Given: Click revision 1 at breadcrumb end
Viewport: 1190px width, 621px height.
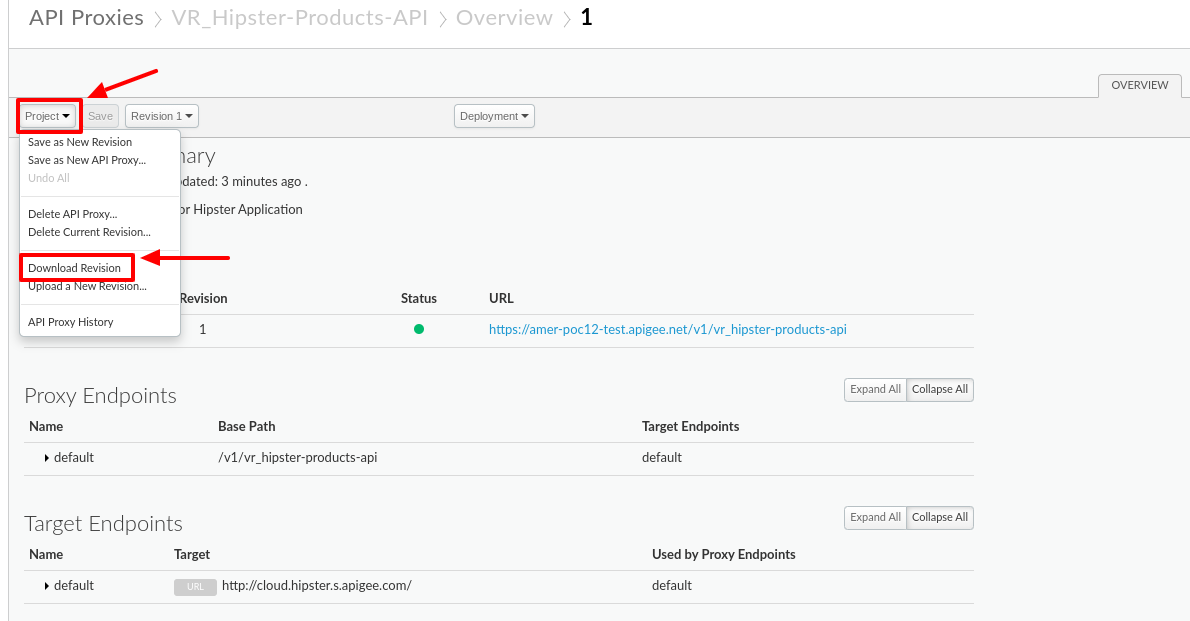Looking at the screenshot, I should tap(586, 17).
